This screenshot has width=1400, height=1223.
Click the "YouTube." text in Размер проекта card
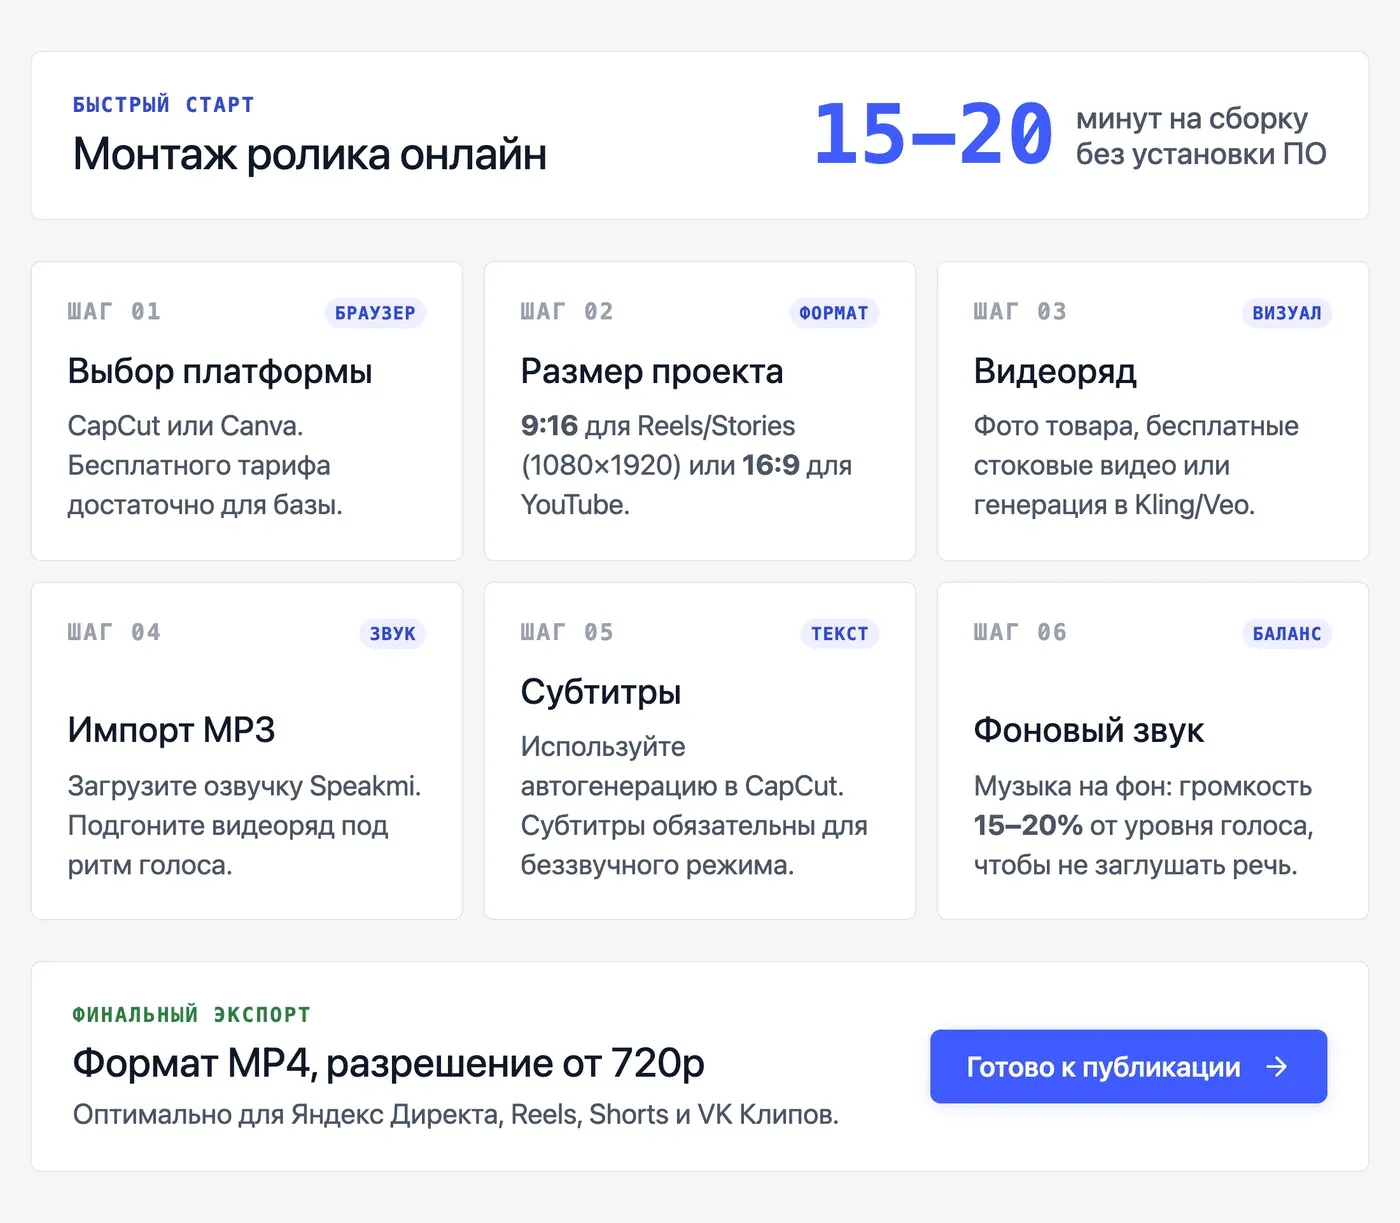575,505
